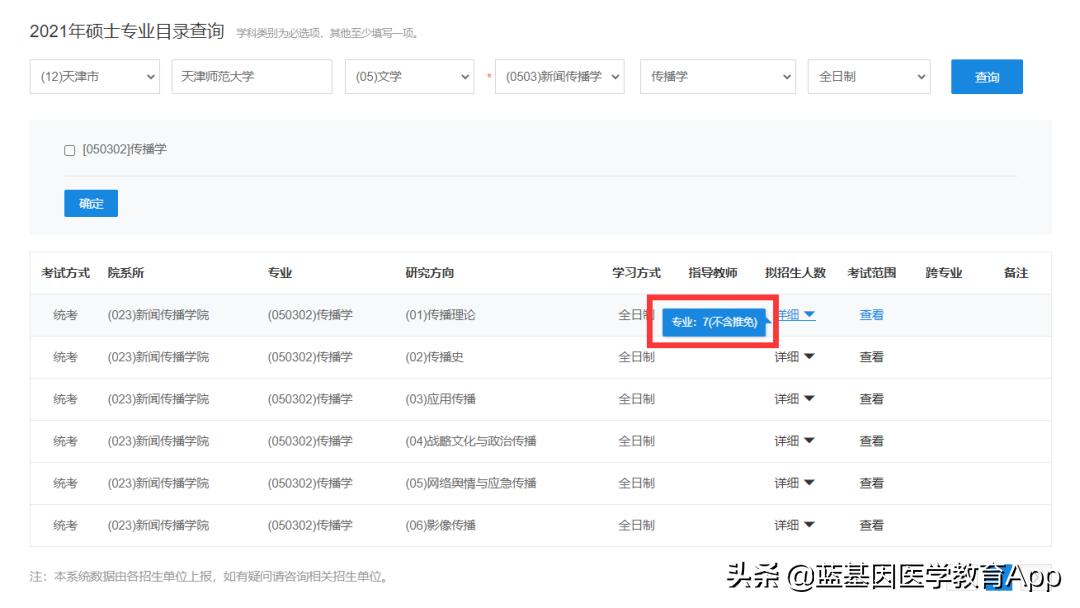Open 查看 exam scope for (04)战略文化与政治传播

point(871,440)
